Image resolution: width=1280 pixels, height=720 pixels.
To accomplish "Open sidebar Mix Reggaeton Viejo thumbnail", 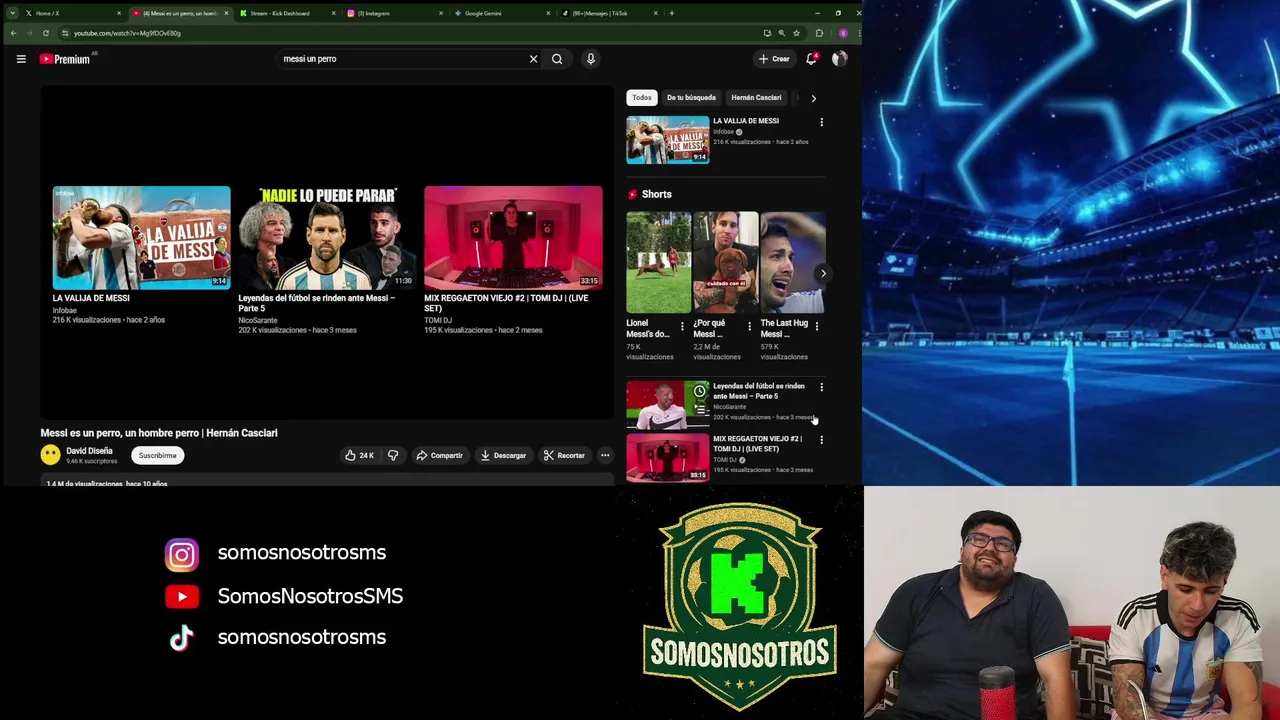I will pos(668,458).
